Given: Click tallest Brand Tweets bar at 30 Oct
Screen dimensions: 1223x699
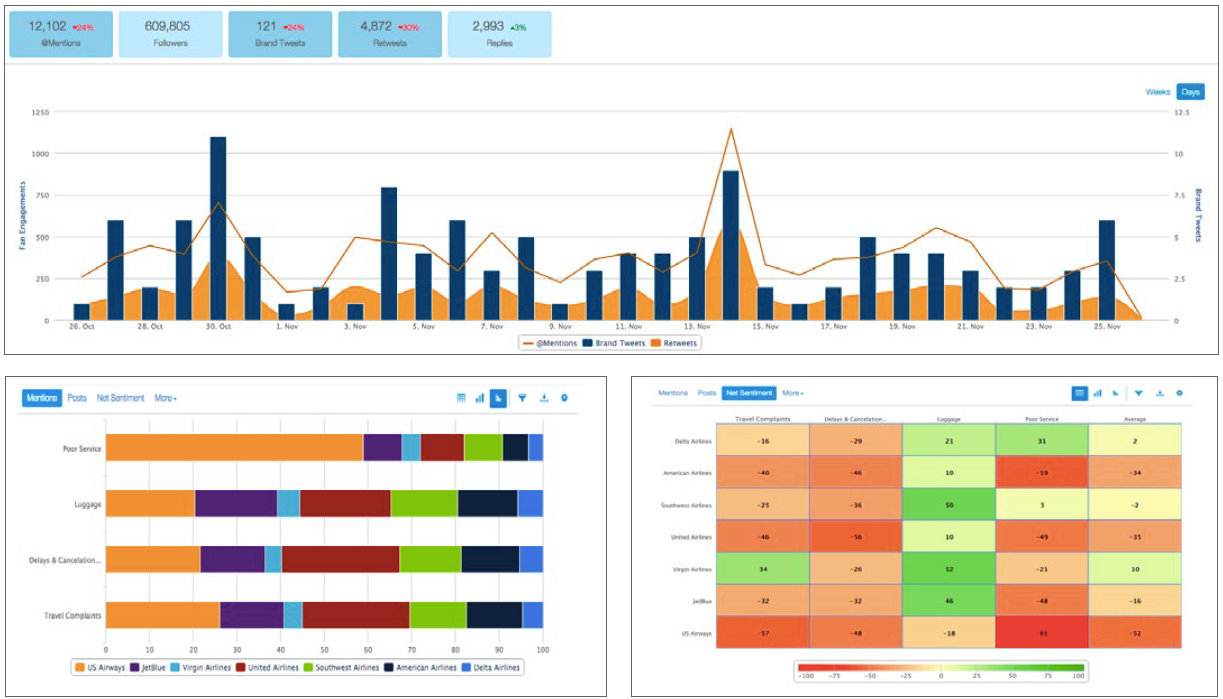Looking at the screenshot, I should pyautogui.click(x=218, y=228).
